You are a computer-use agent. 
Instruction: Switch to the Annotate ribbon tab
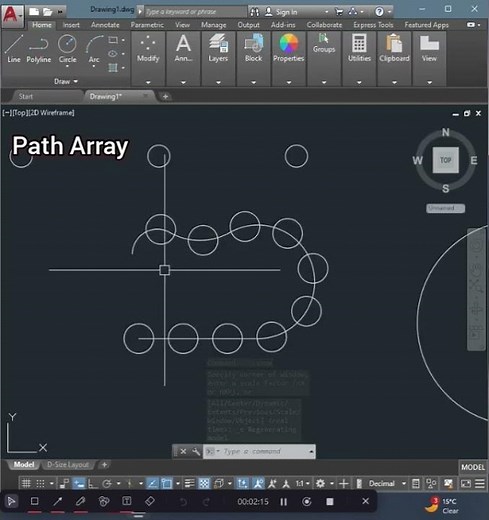coord(105,25)
